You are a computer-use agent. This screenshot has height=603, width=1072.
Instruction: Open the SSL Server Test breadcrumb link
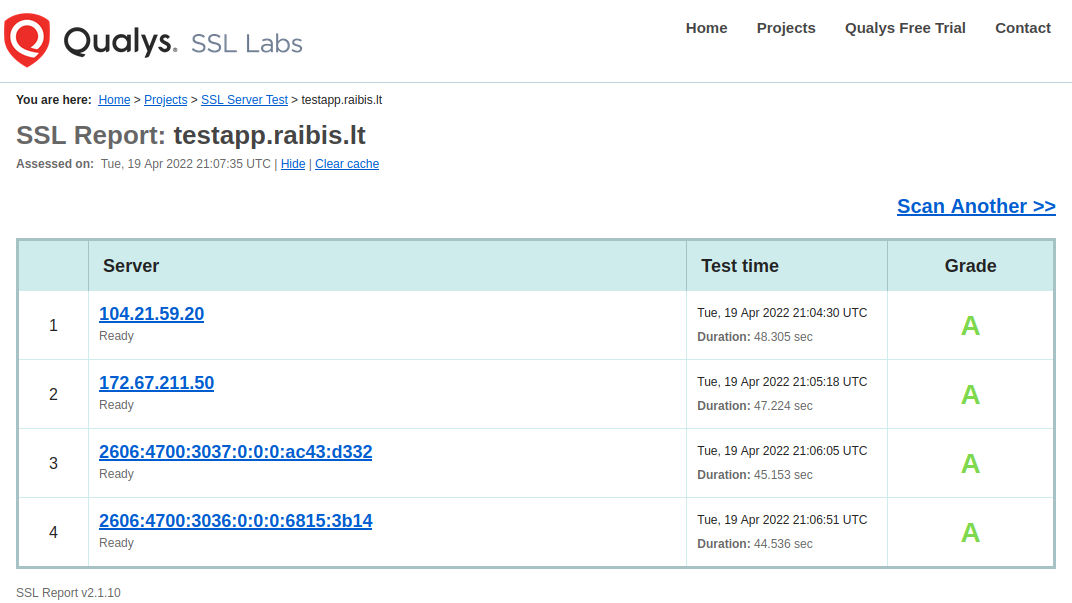pyautogui.click(x=244, y=100)
